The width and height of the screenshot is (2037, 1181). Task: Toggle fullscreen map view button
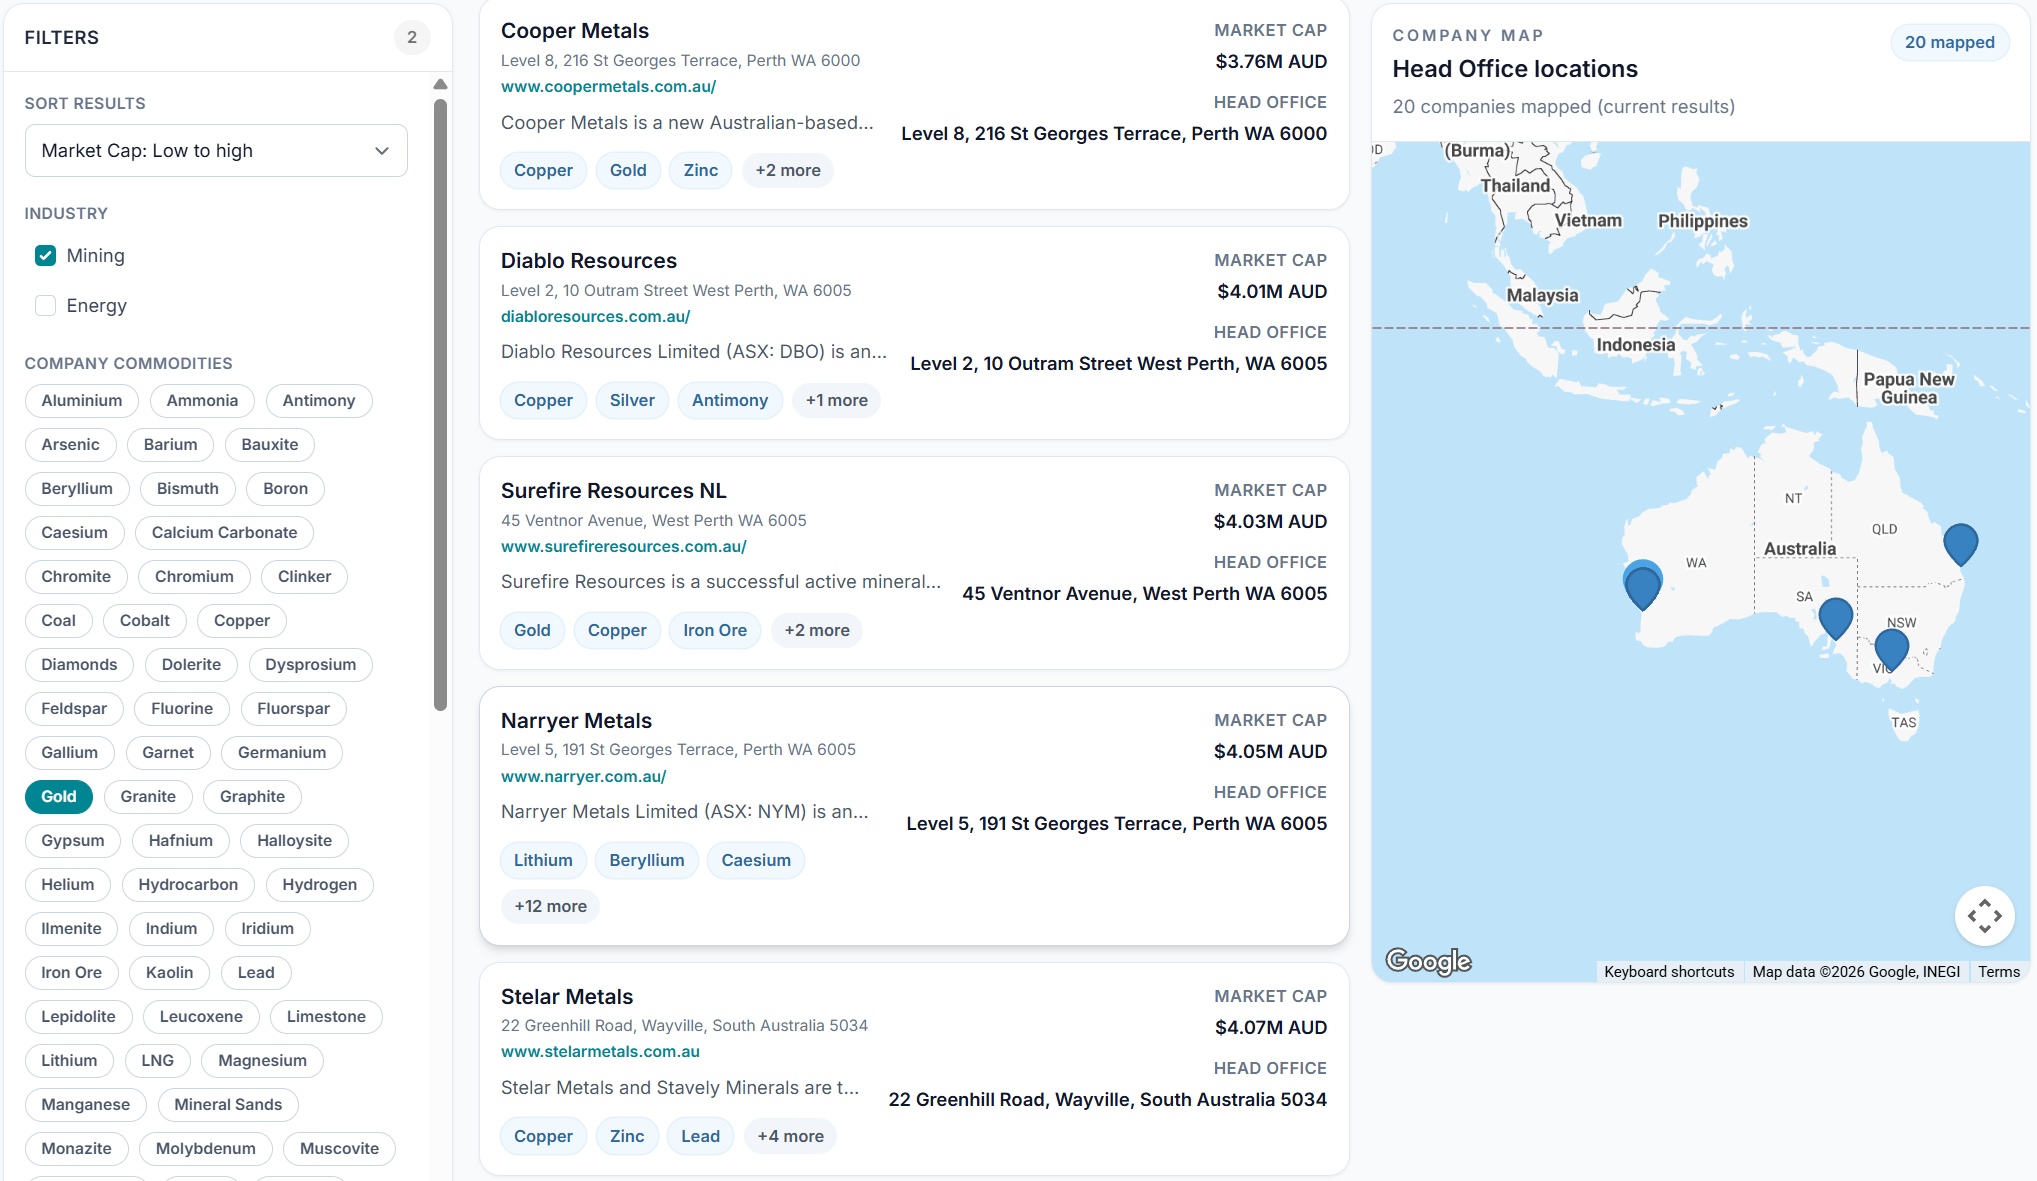[1984, 915]
